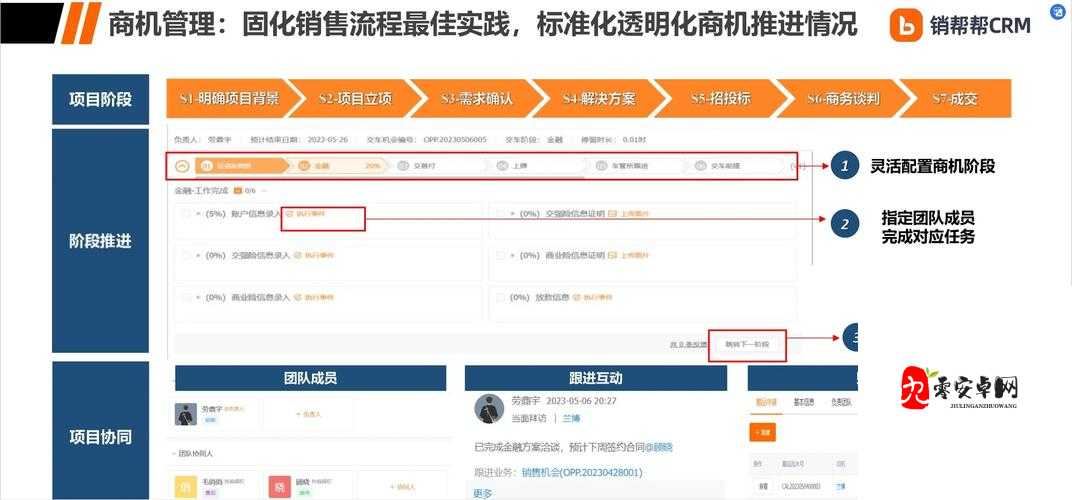Click the 上牌 stage's circle icon
Viewport: 1072px width, 500px height.
point(502,166)
